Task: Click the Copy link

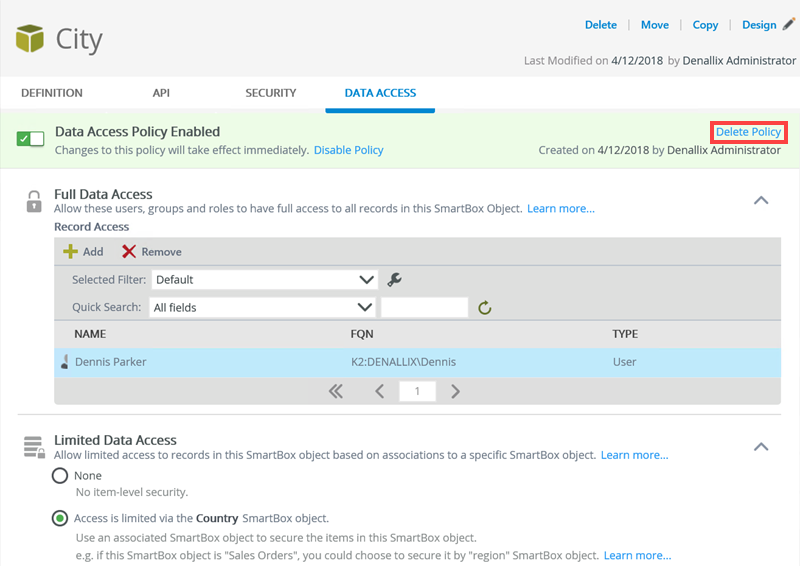Action: [705, 25]
